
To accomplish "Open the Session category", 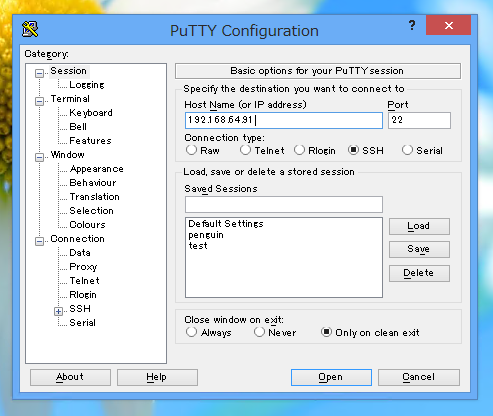I will pyautogui.click(x=69, y=71).
